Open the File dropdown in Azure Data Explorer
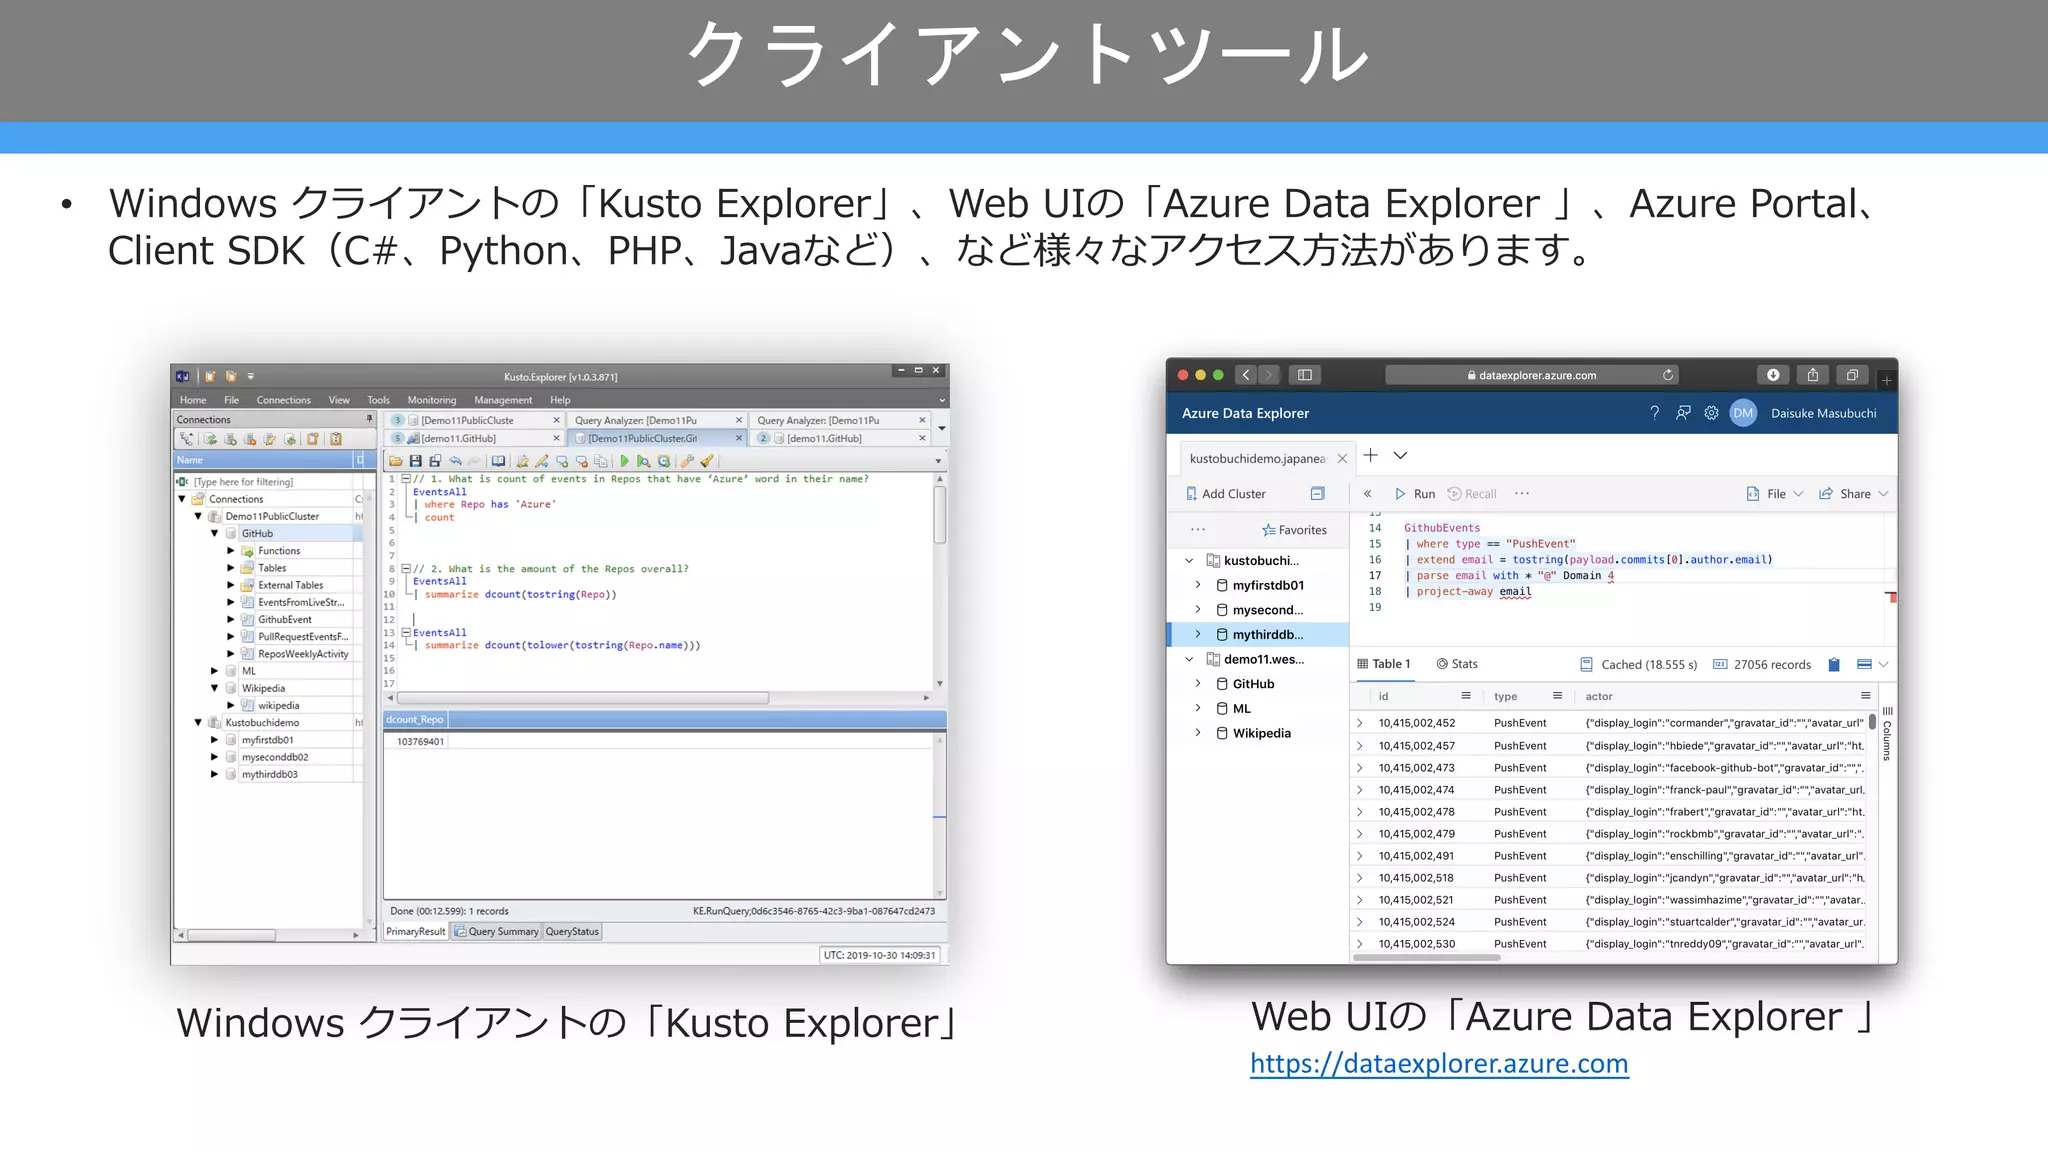This screenshot has width=2048, height=1152. (x=1775, y=494)
